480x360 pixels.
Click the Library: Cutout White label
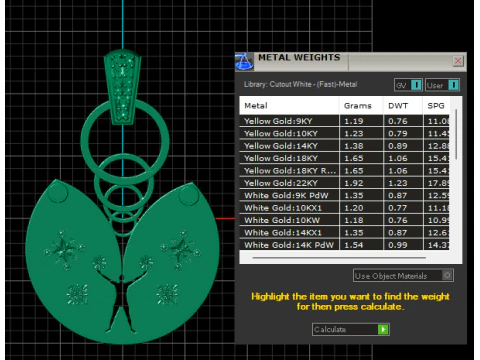coord(300,84)
